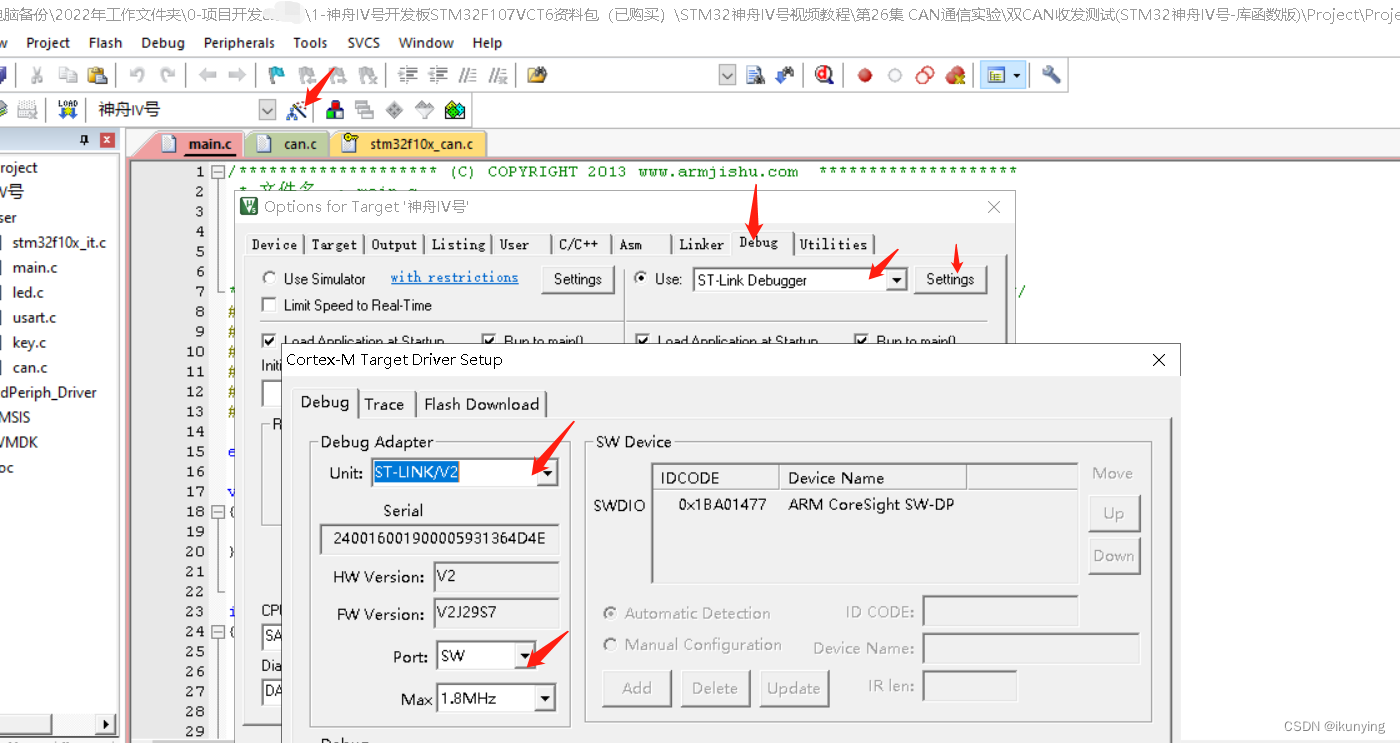The width and height of the screenshot is (1400, 743).
Task: Click the with restrictions link
Action: click(x=454, y=277)
